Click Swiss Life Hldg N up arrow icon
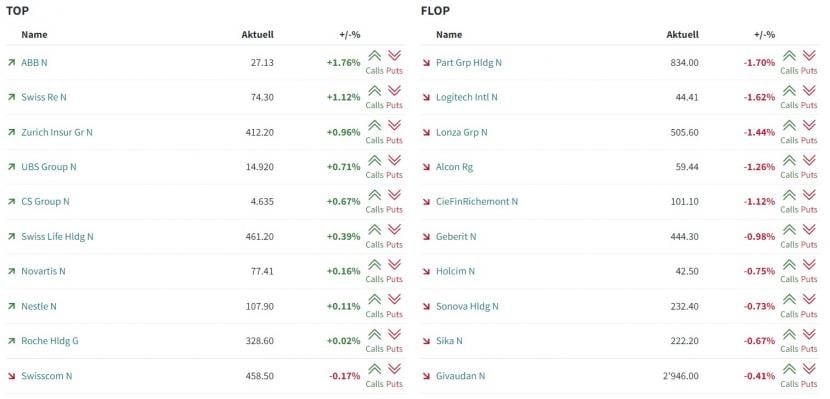 coord(11,237)
